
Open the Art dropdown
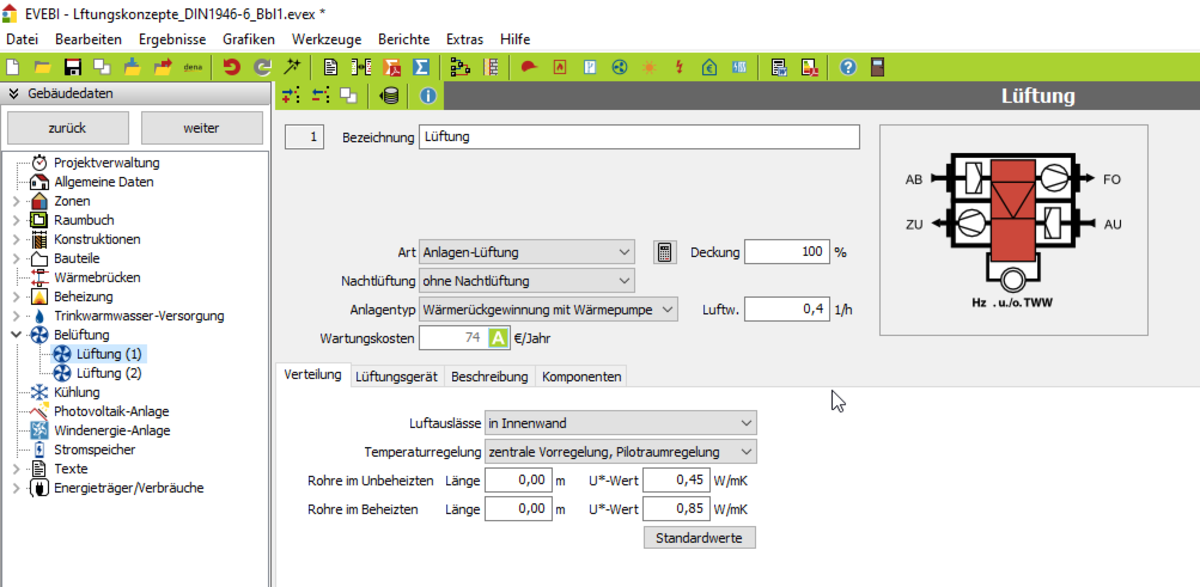click(x=527, y=252)
